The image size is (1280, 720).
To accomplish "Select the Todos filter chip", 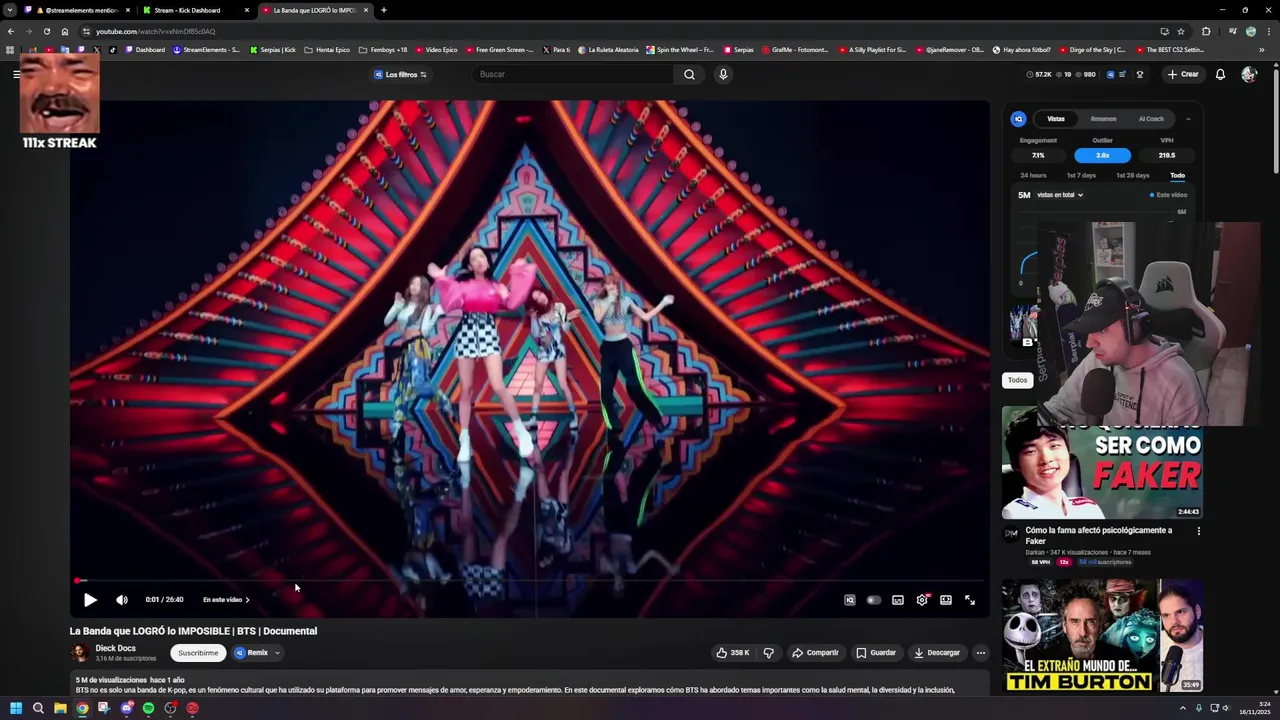I will tap(1017, 380).
